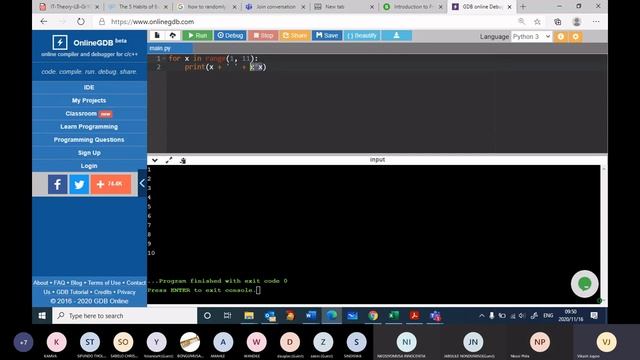Open browser Collections icon
This screenshot has width=640, height=360.
pyautogui.click(x=558, y=22)
